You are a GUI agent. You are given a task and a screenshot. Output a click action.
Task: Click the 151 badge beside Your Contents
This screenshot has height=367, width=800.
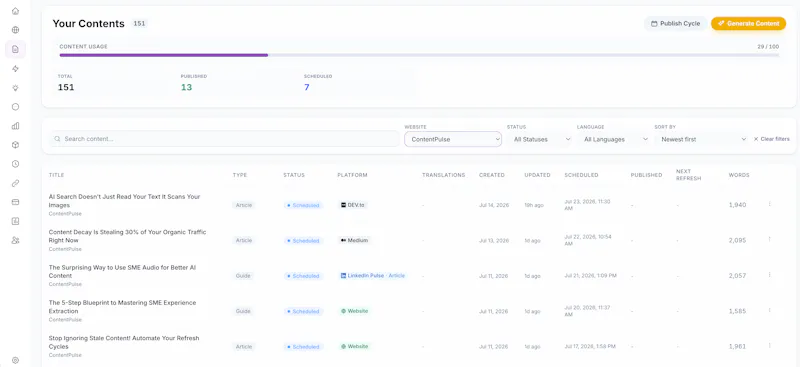tap(139, 23)
